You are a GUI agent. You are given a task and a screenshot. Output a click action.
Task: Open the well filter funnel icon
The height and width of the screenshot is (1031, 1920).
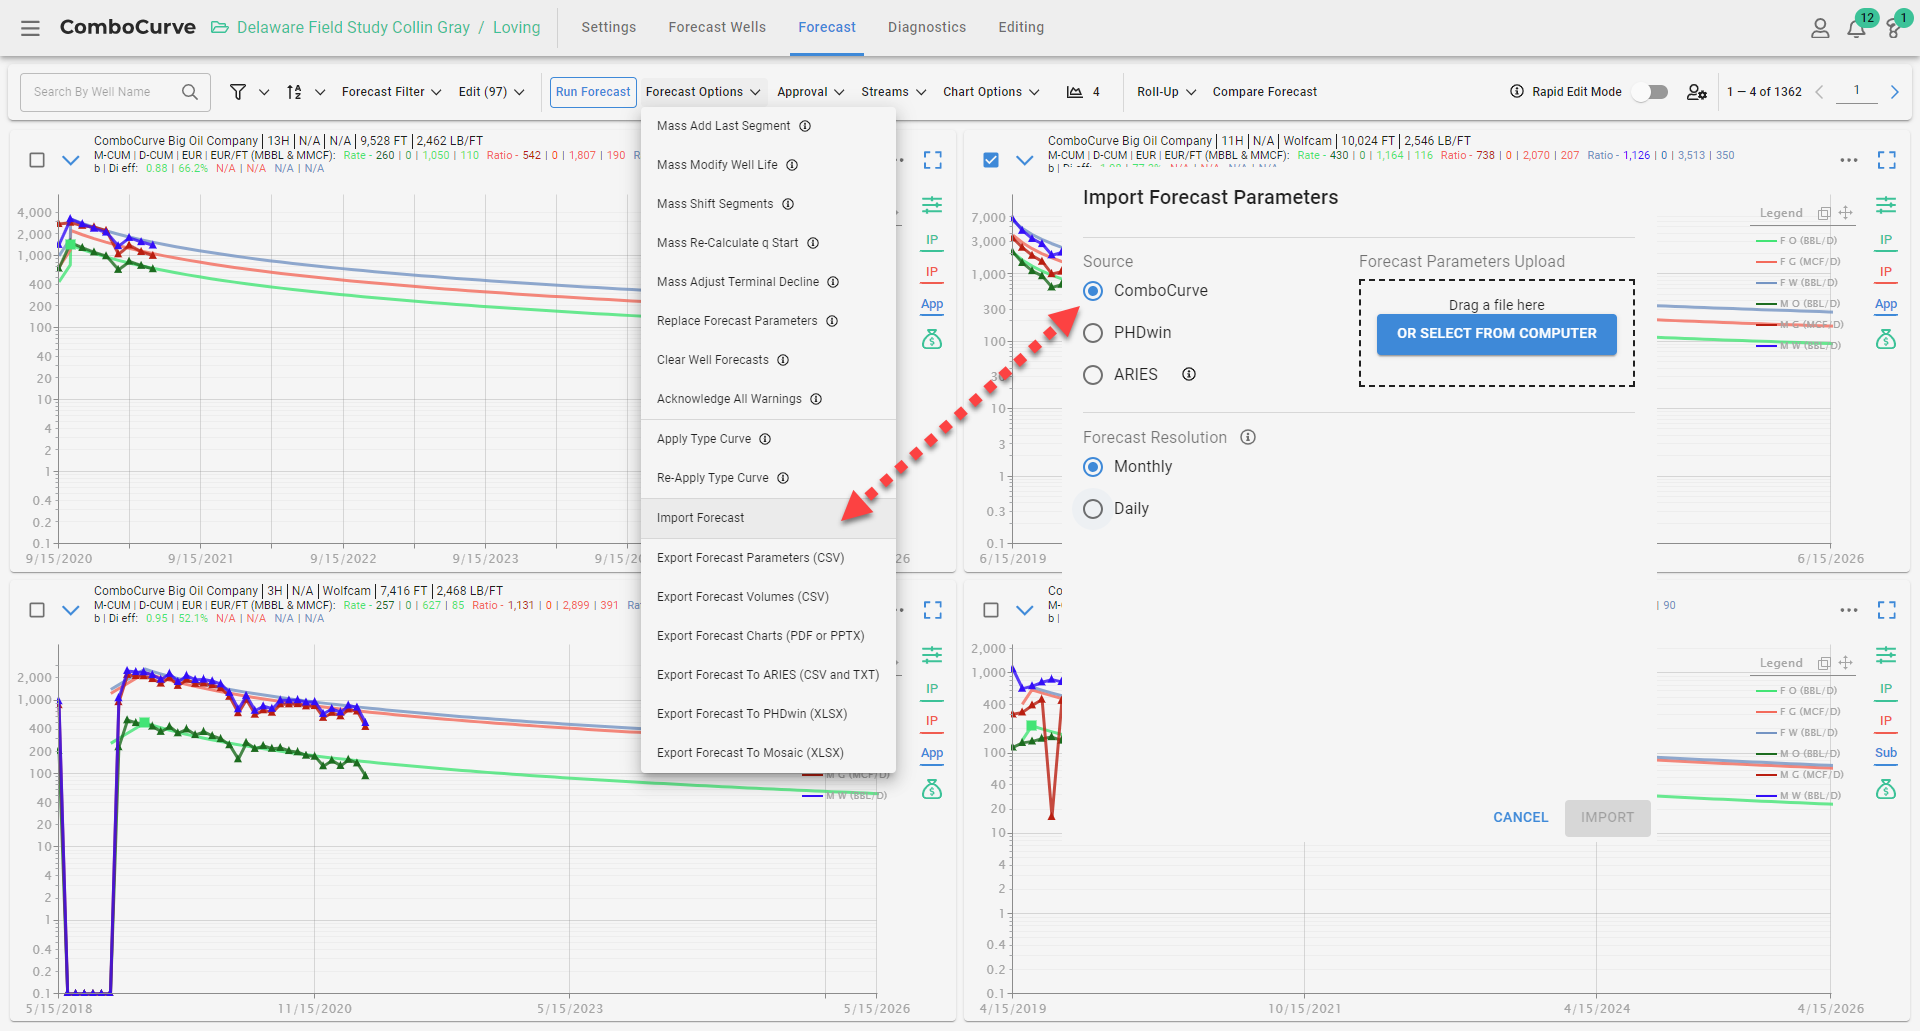pyautogui.click(x=238, y=92)
